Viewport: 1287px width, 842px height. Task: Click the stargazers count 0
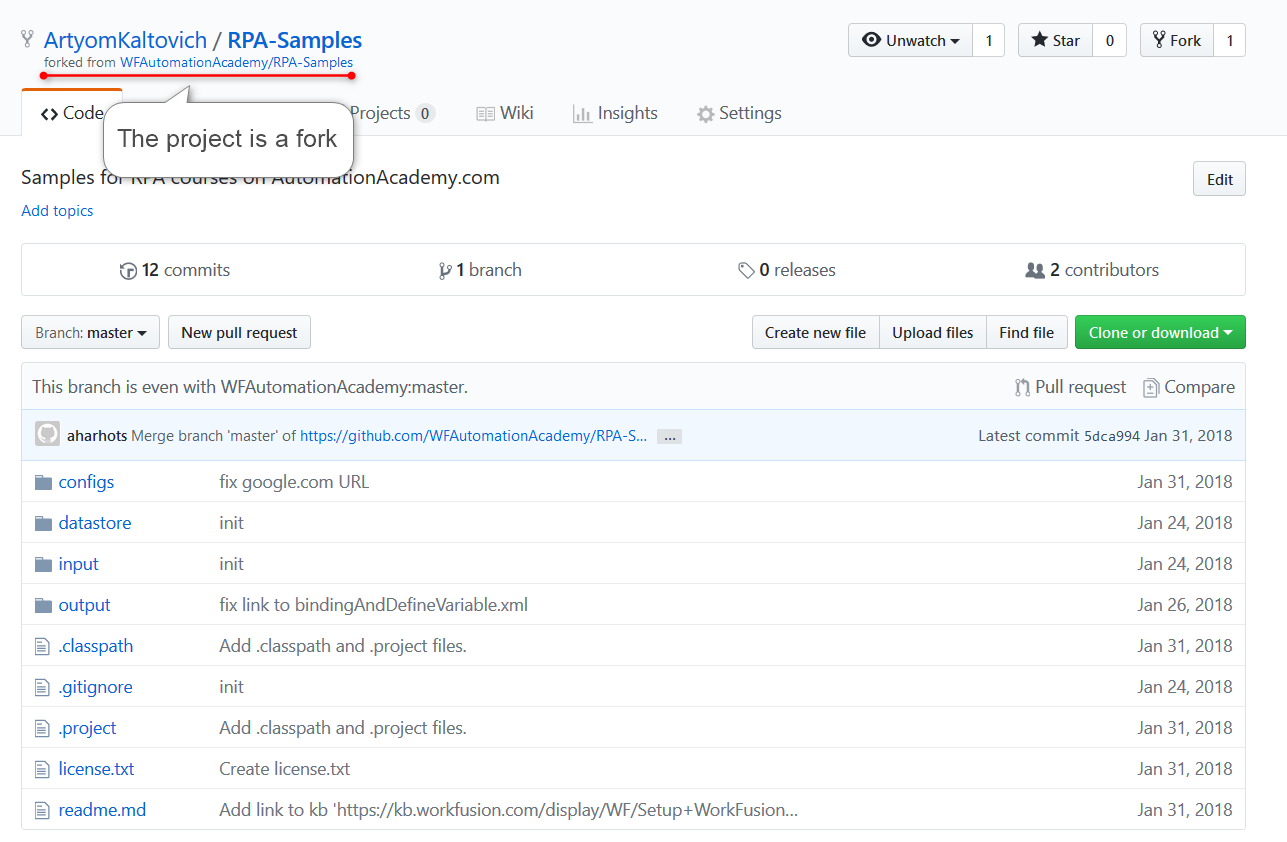pyautogui.click(x=1110, y=40)
